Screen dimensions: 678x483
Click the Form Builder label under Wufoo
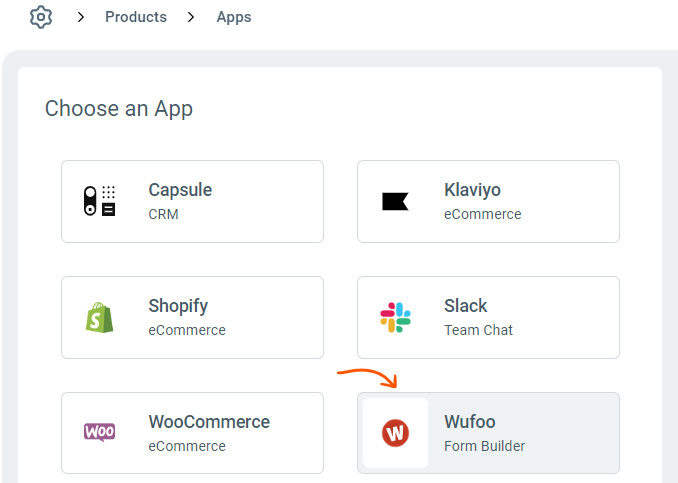(x=484, y=446)
